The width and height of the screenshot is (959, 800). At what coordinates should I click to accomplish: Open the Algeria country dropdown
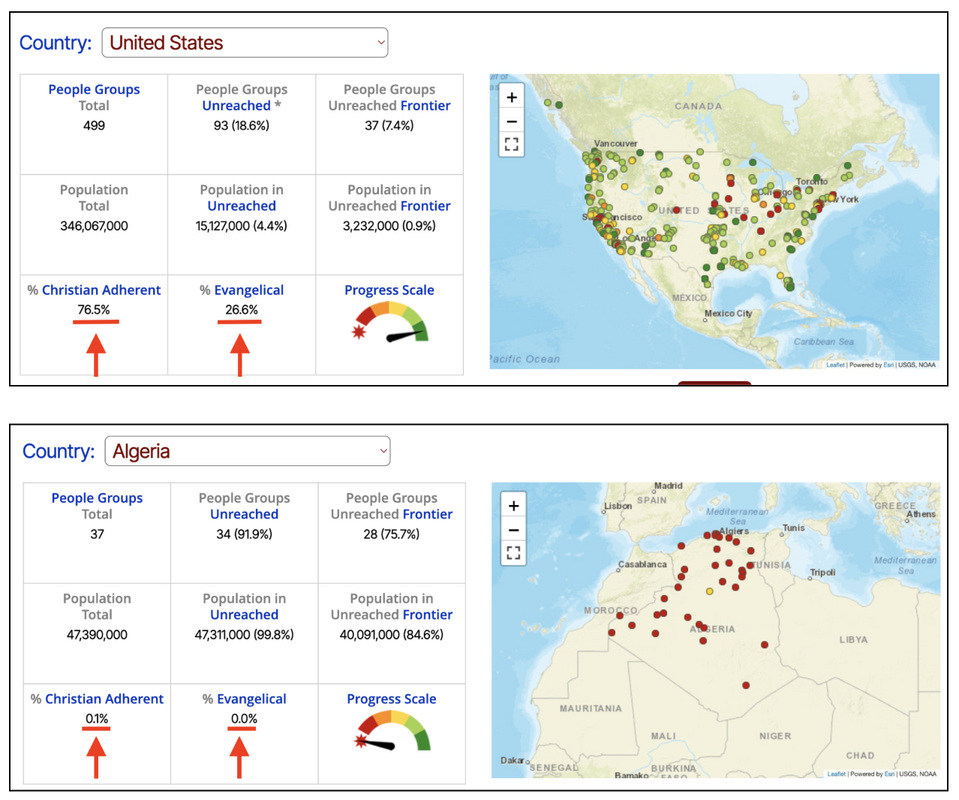(248, 451)
